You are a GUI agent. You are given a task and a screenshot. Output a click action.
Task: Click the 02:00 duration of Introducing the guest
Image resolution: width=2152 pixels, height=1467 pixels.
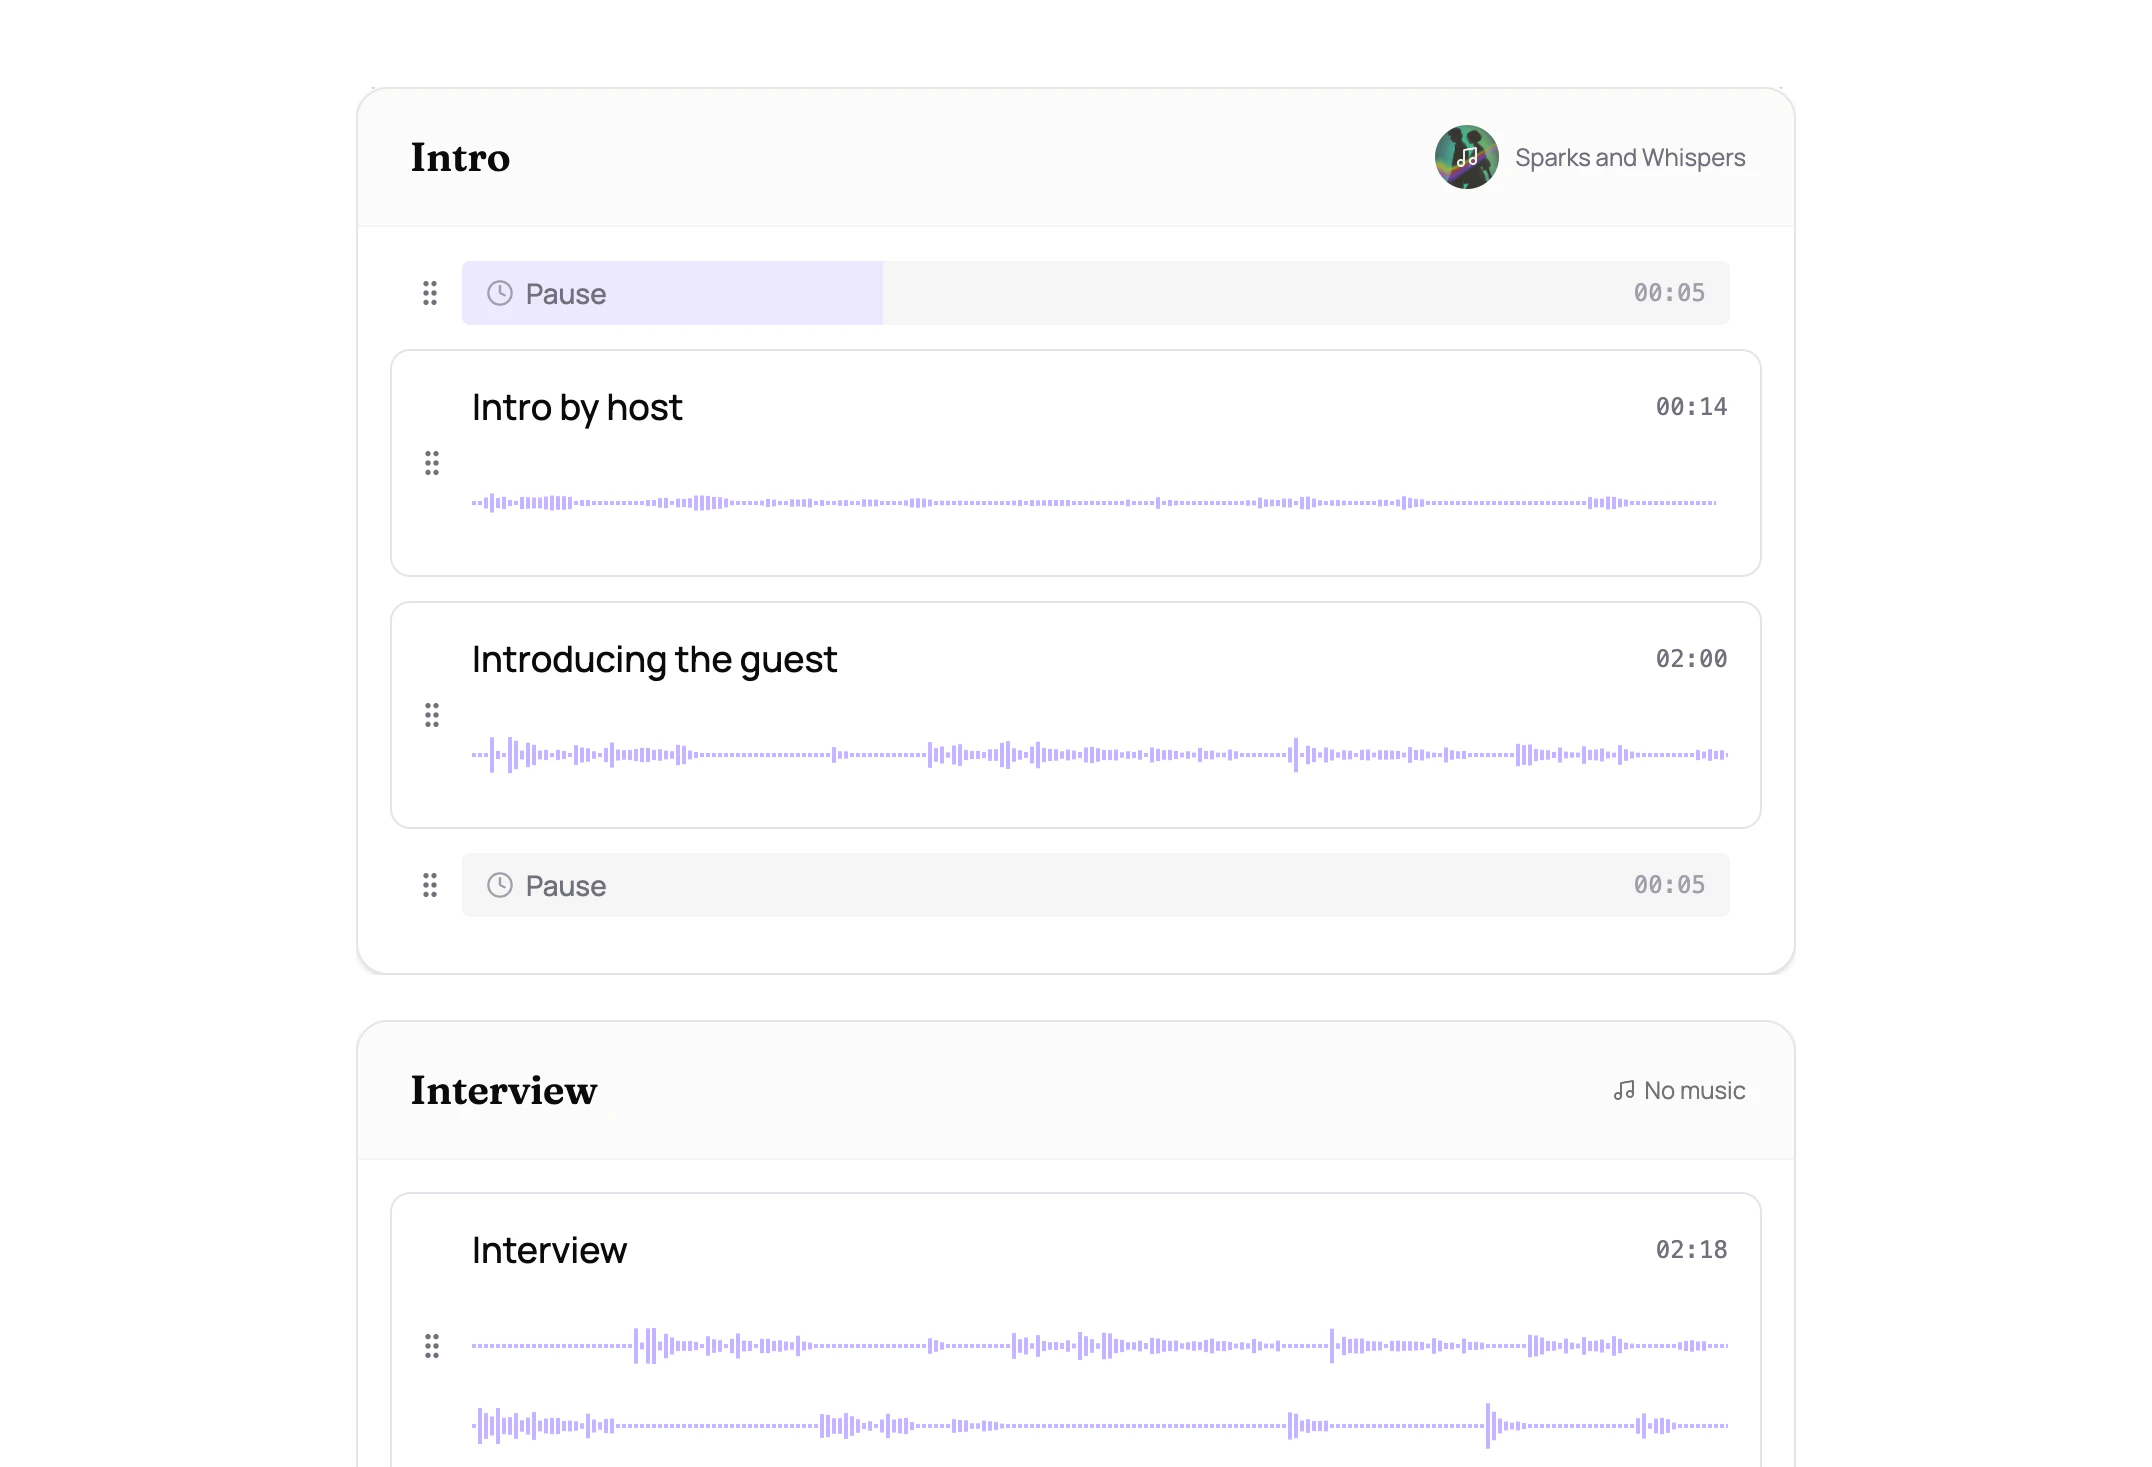(1691, 658)
